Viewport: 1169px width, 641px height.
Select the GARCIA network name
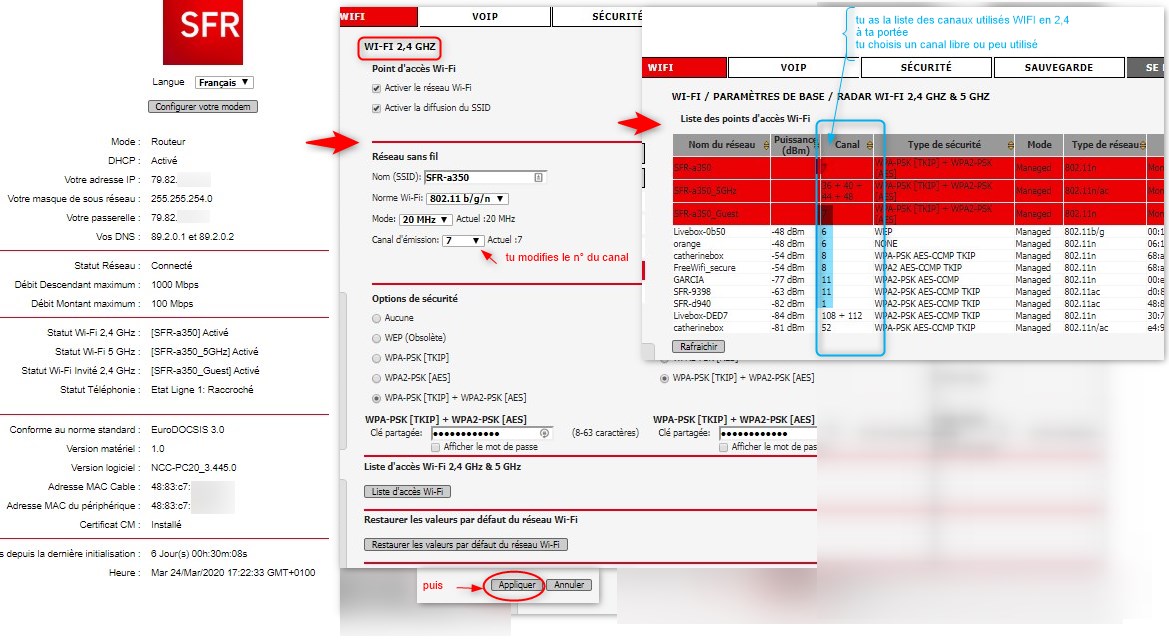point(688,280)
